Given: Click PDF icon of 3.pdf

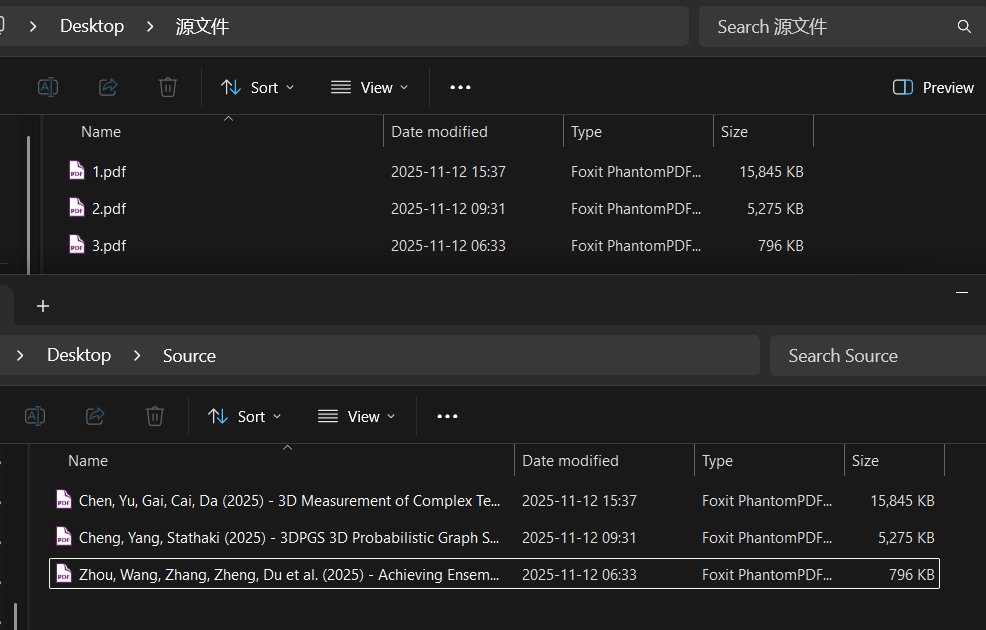Looking at the screenshot, I should click(x=77, y=245).
